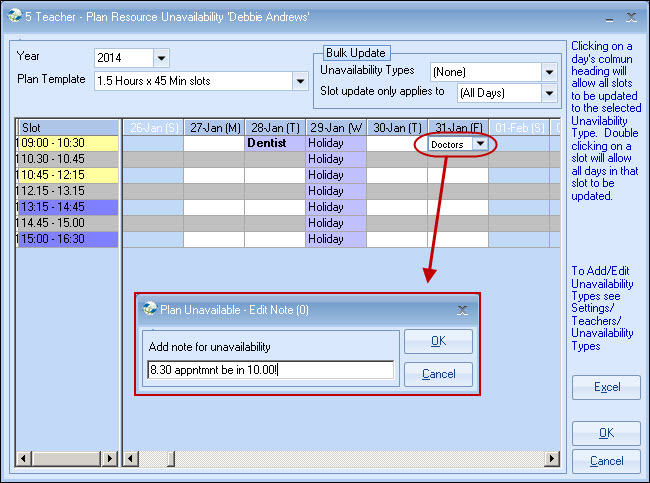The image size is (650, 483).
Task: Cancel the Edit Note dialog
Action: pos(438,374)
